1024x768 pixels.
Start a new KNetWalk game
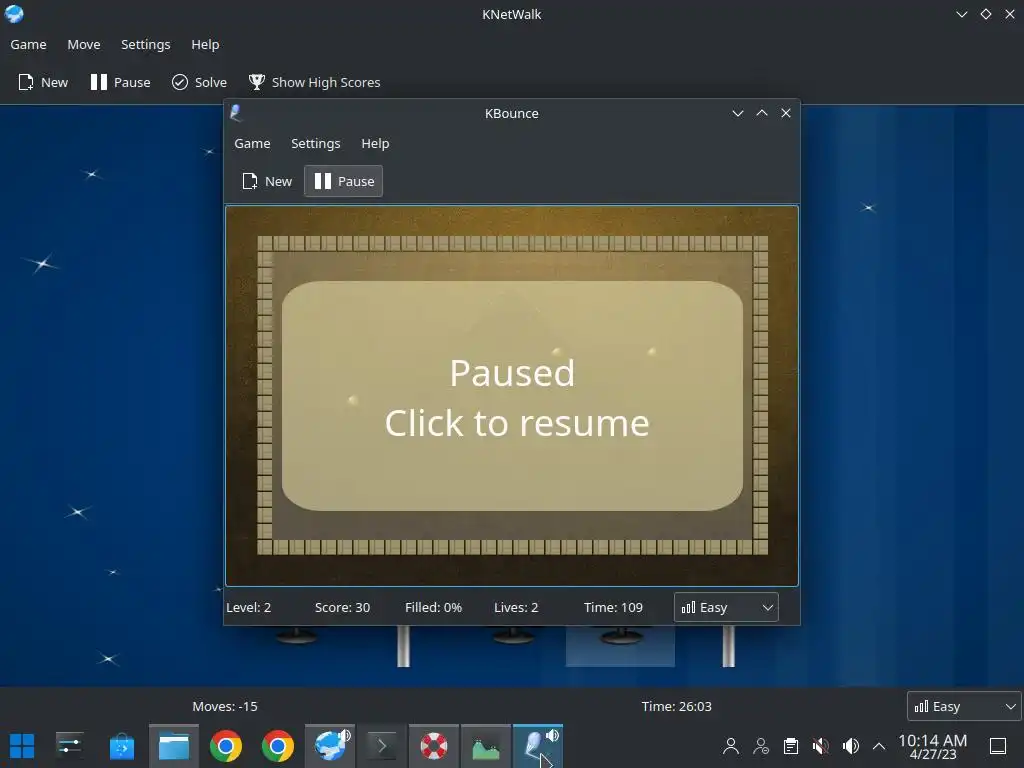(42, 82)
